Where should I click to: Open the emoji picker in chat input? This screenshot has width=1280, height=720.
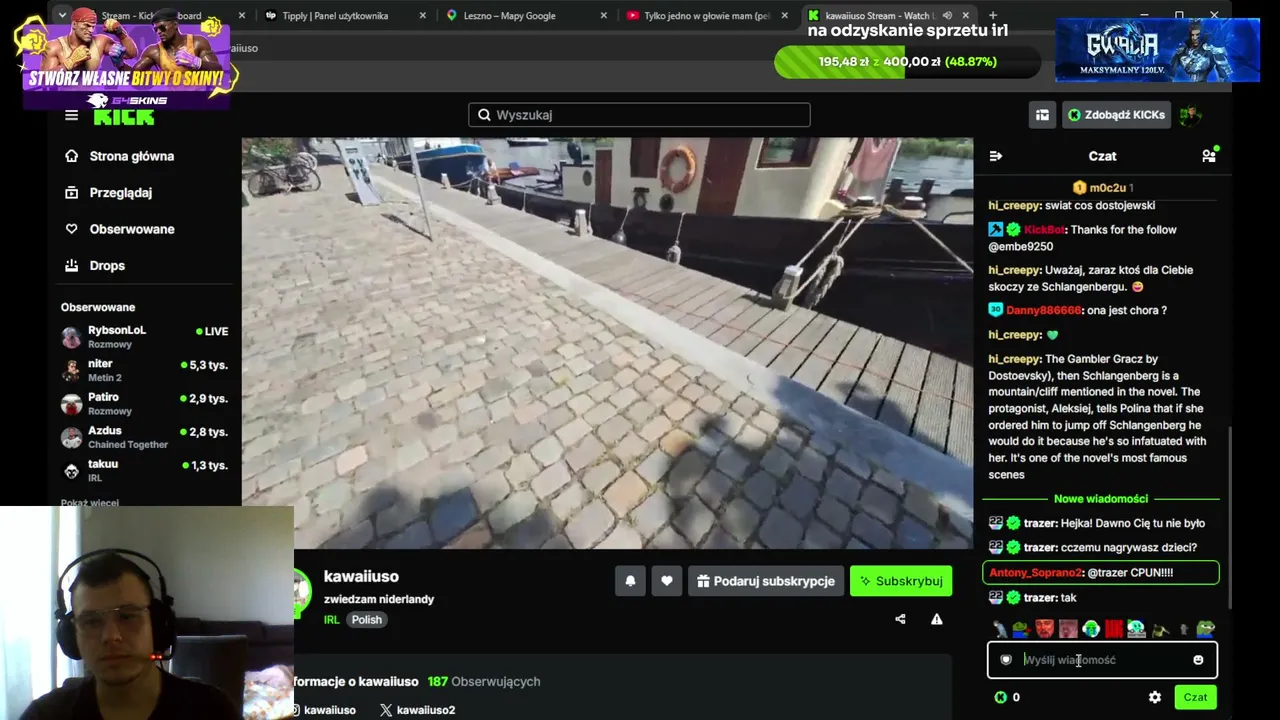pyautogui.click(x=1198, y=660)
